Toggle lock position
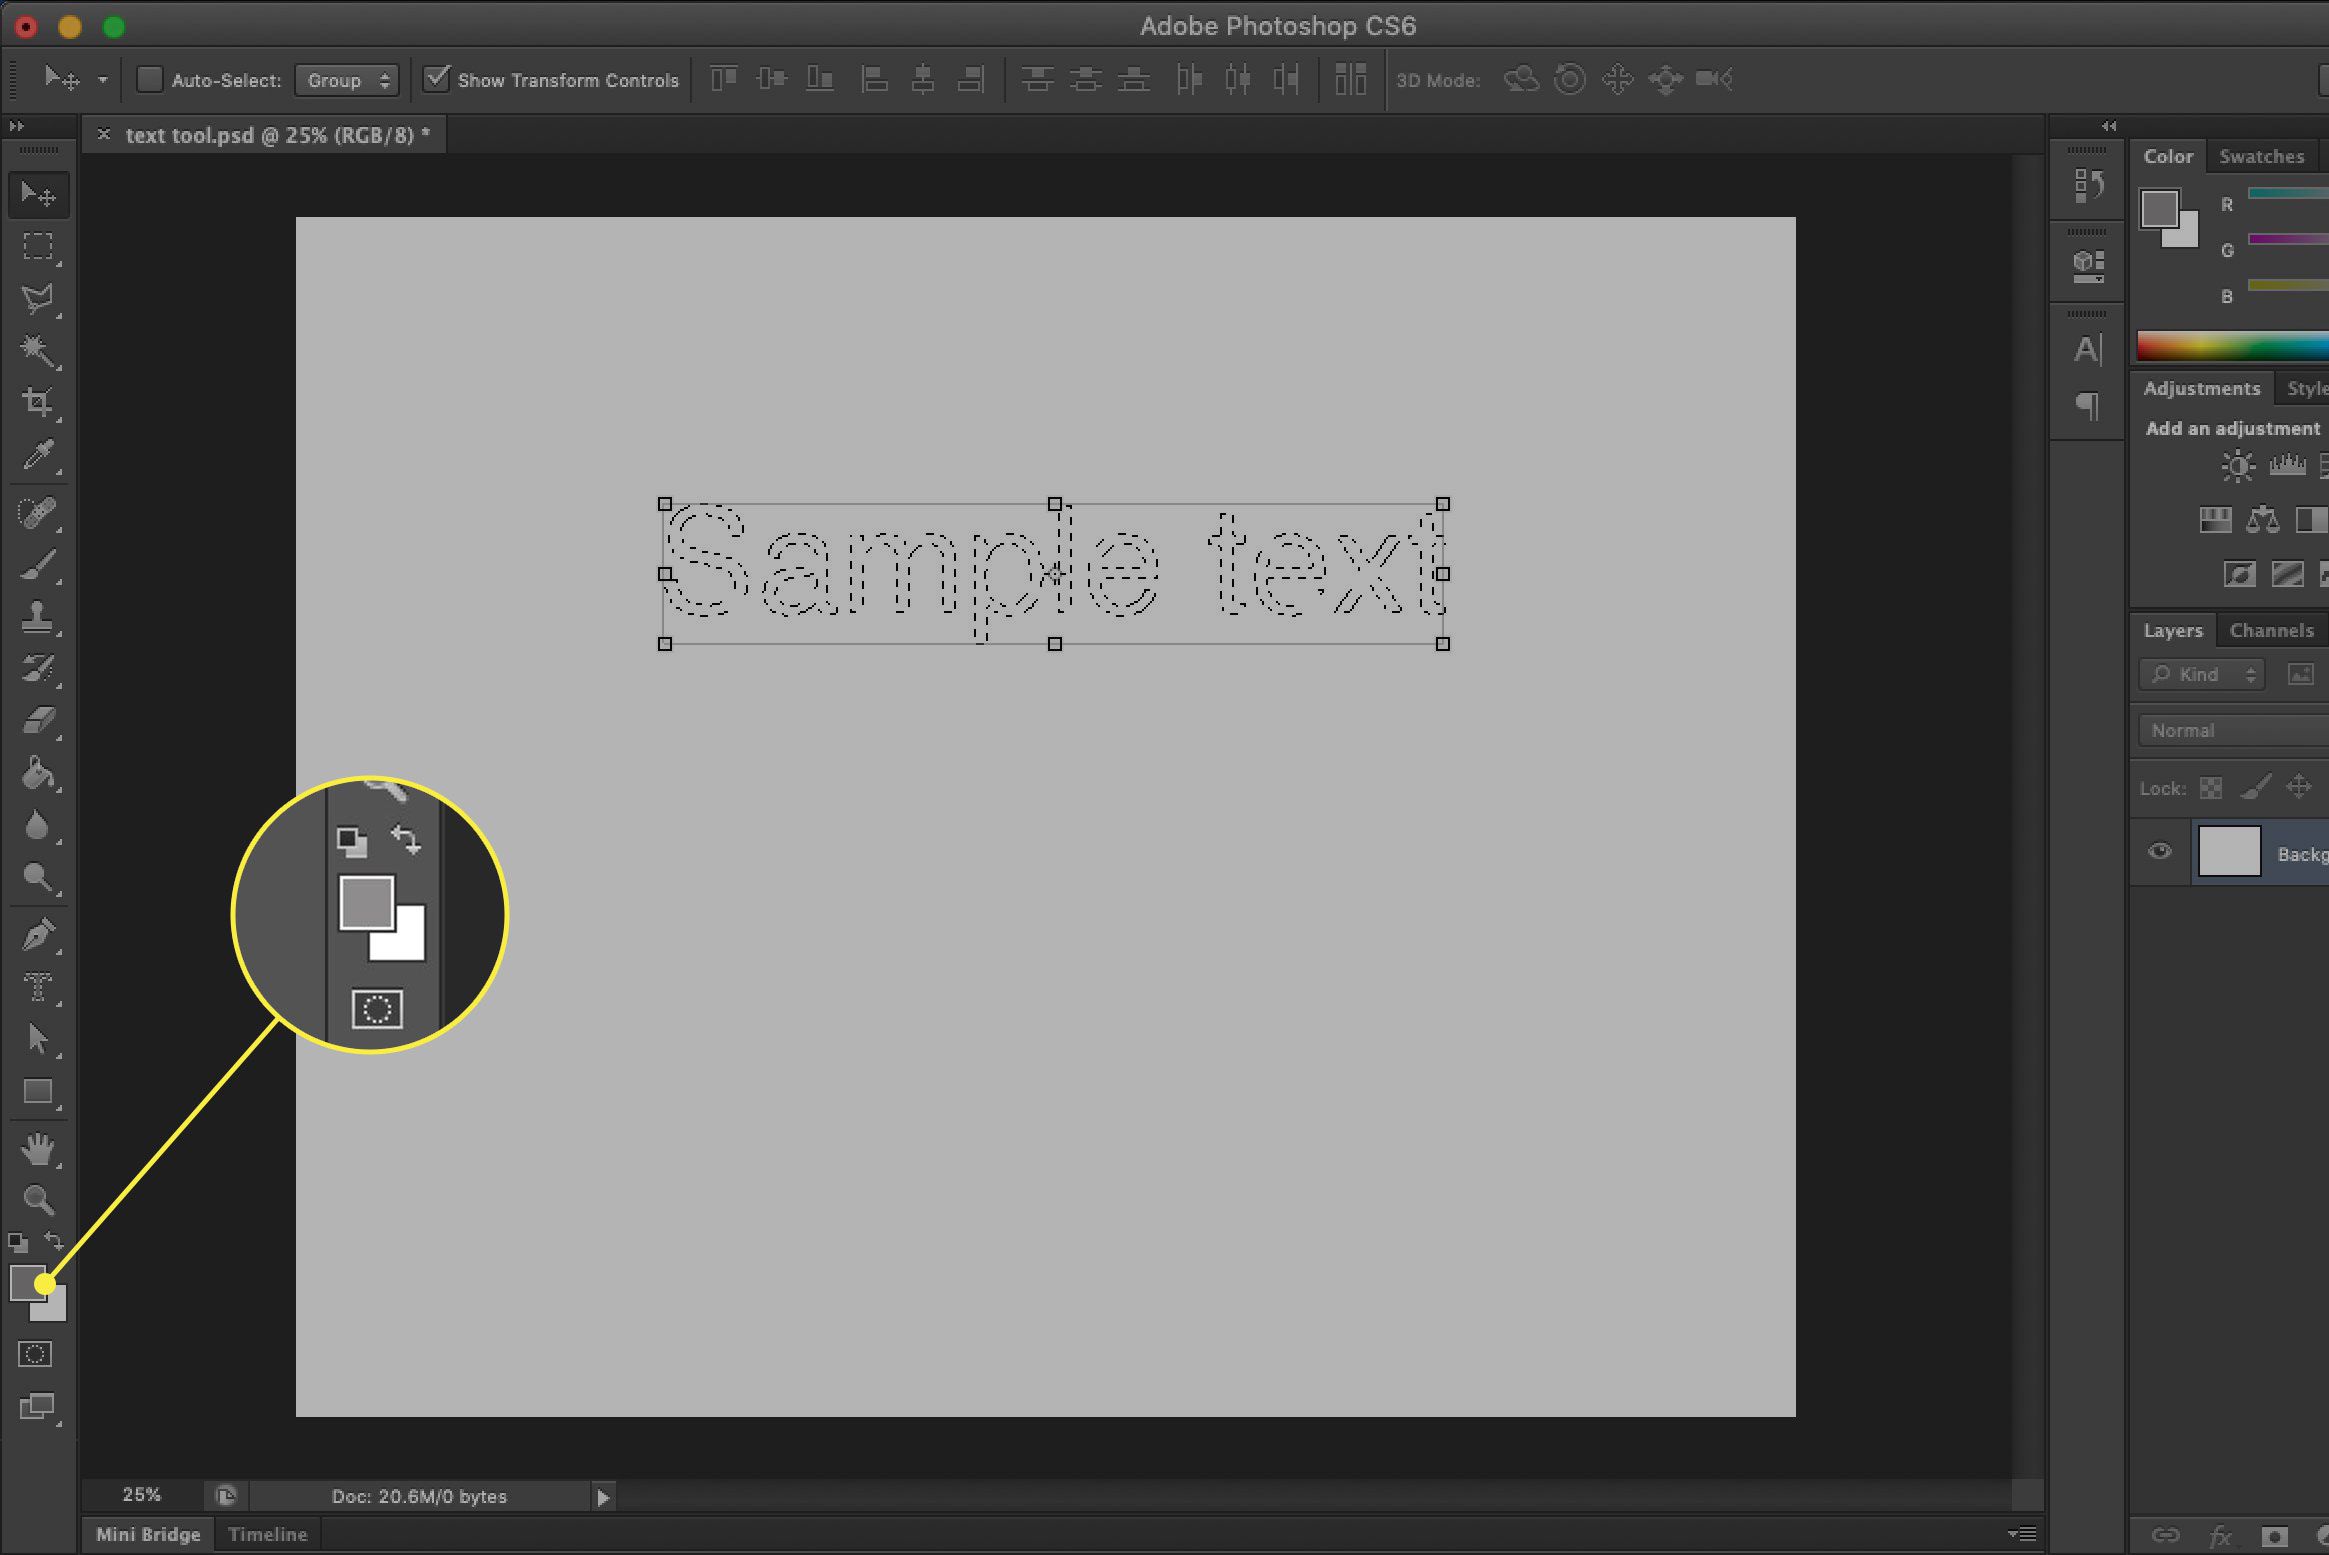Screen dimensions: 2329x1555 pos(2299,787)
